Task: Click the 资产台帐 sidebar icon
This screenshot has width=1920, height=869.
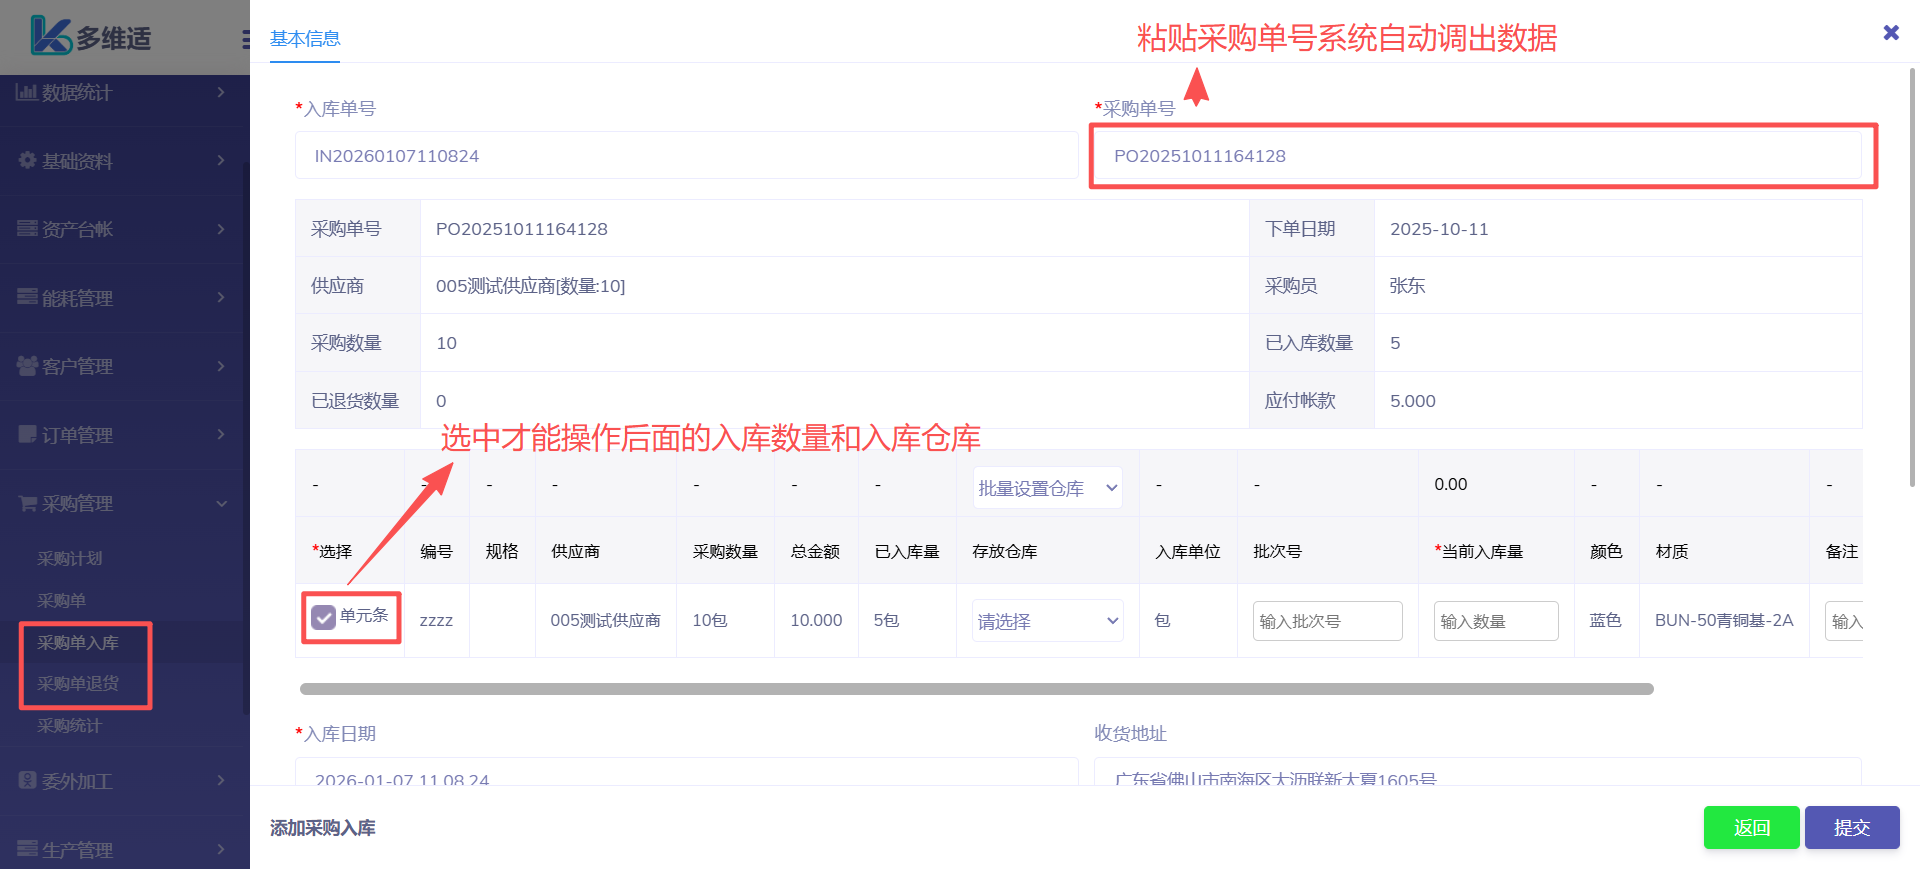Action: tap(27, 229)
